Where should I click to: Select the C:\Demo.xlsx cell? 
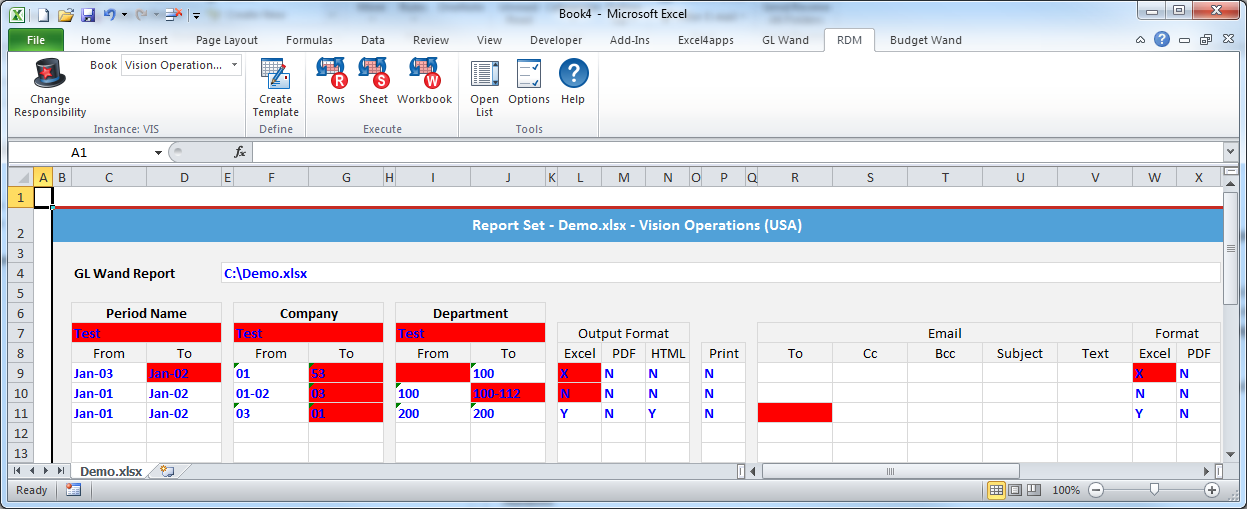[720, 273]
